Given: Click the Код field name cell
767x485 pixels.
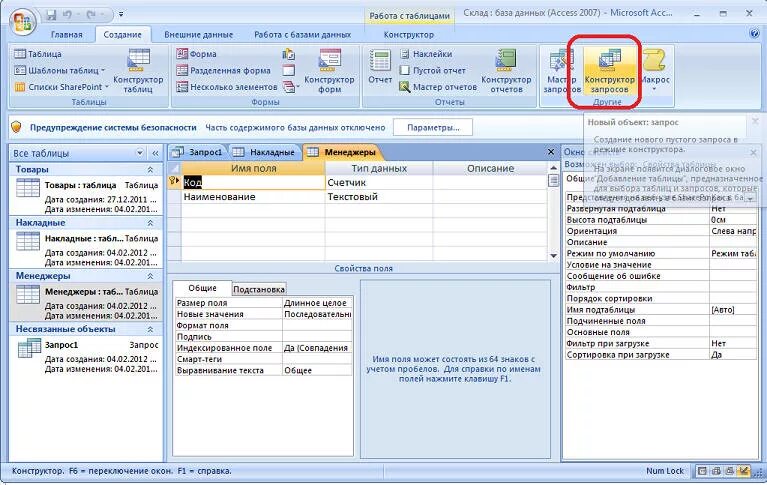Looking at the screenshot, I should coord(253,182).
